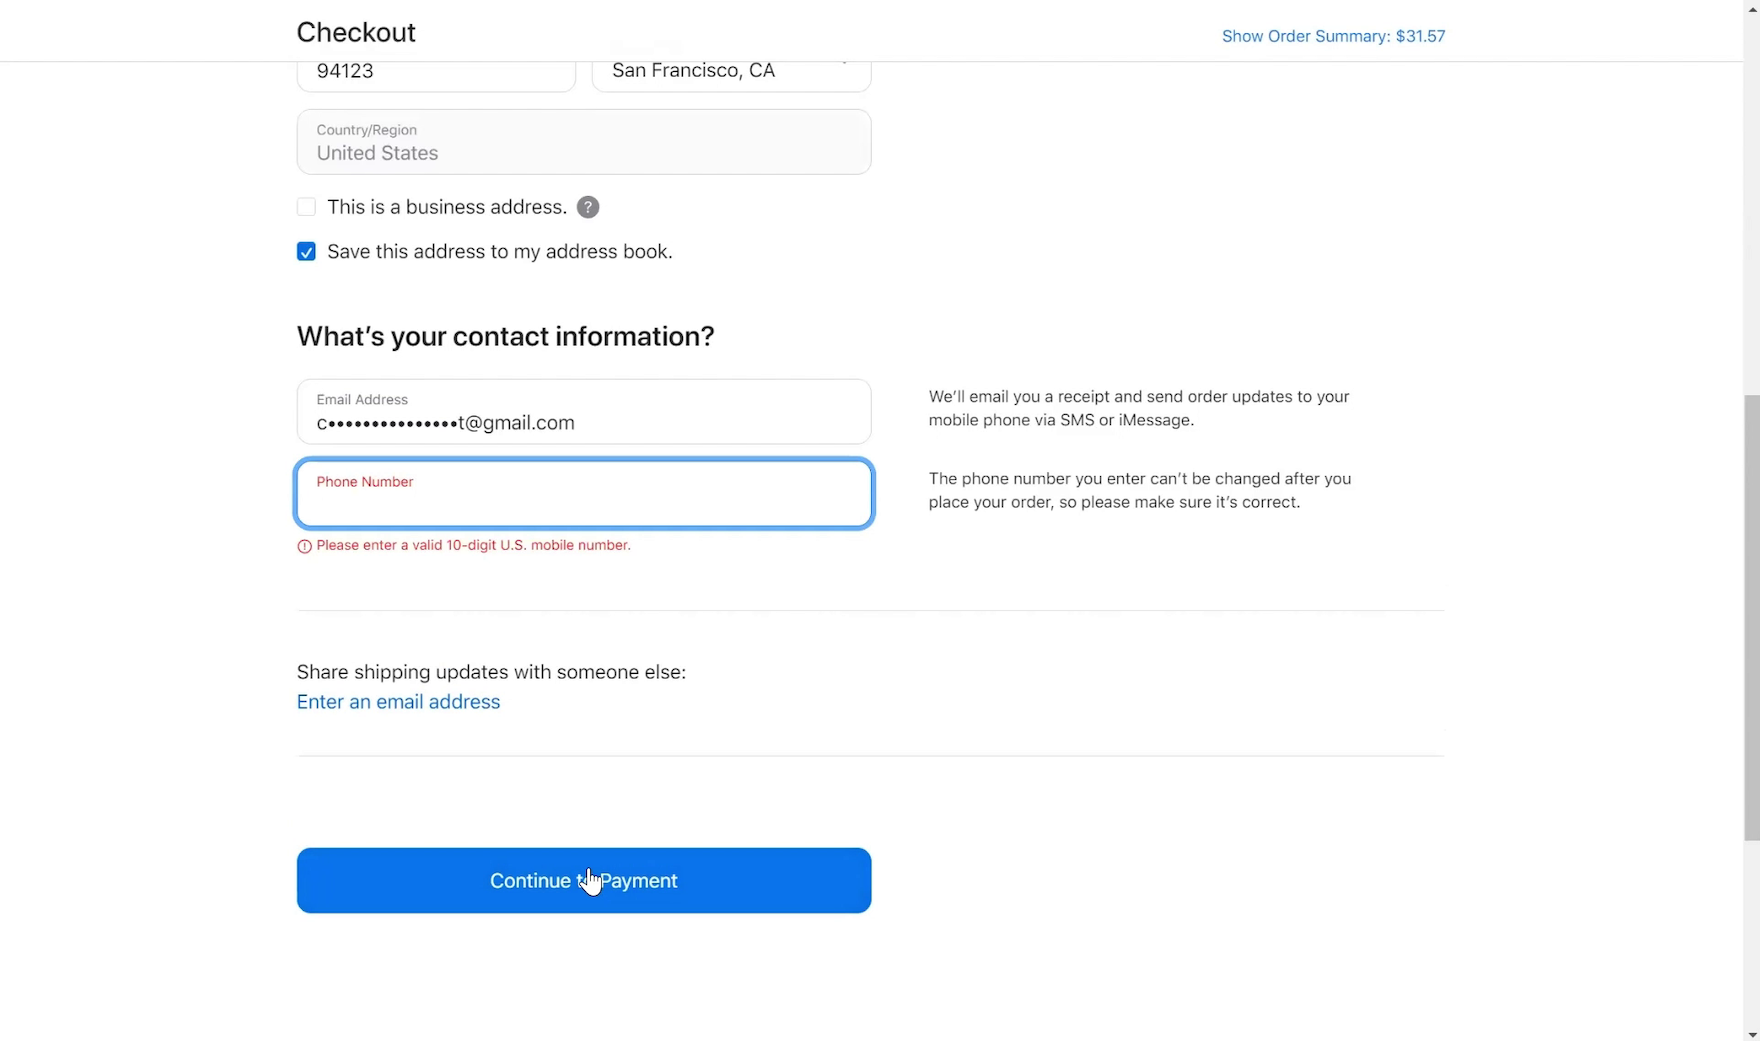Click the ZIP code field containing 94123

click(x=435, y=72)
